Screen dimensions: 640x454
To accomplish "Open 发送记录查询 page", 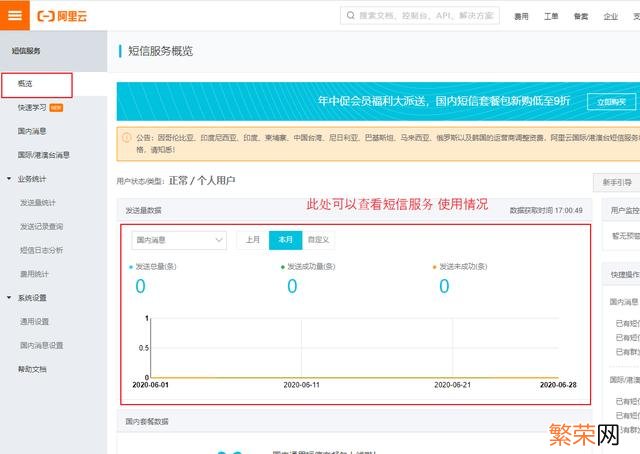I will point(42,226).
